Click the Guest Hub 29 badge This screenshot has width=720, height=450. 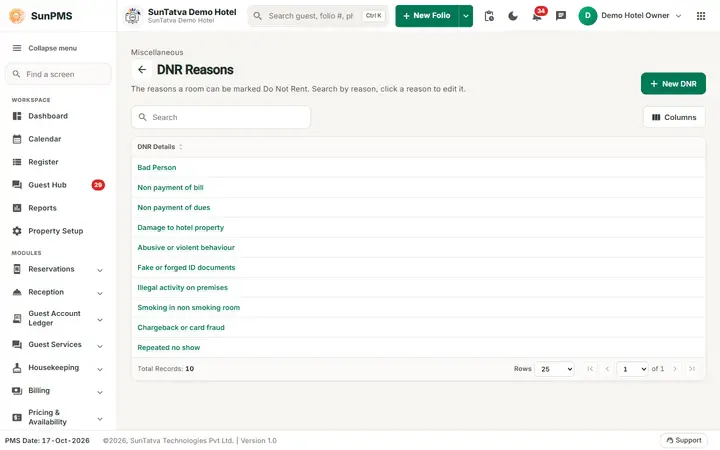98,185
